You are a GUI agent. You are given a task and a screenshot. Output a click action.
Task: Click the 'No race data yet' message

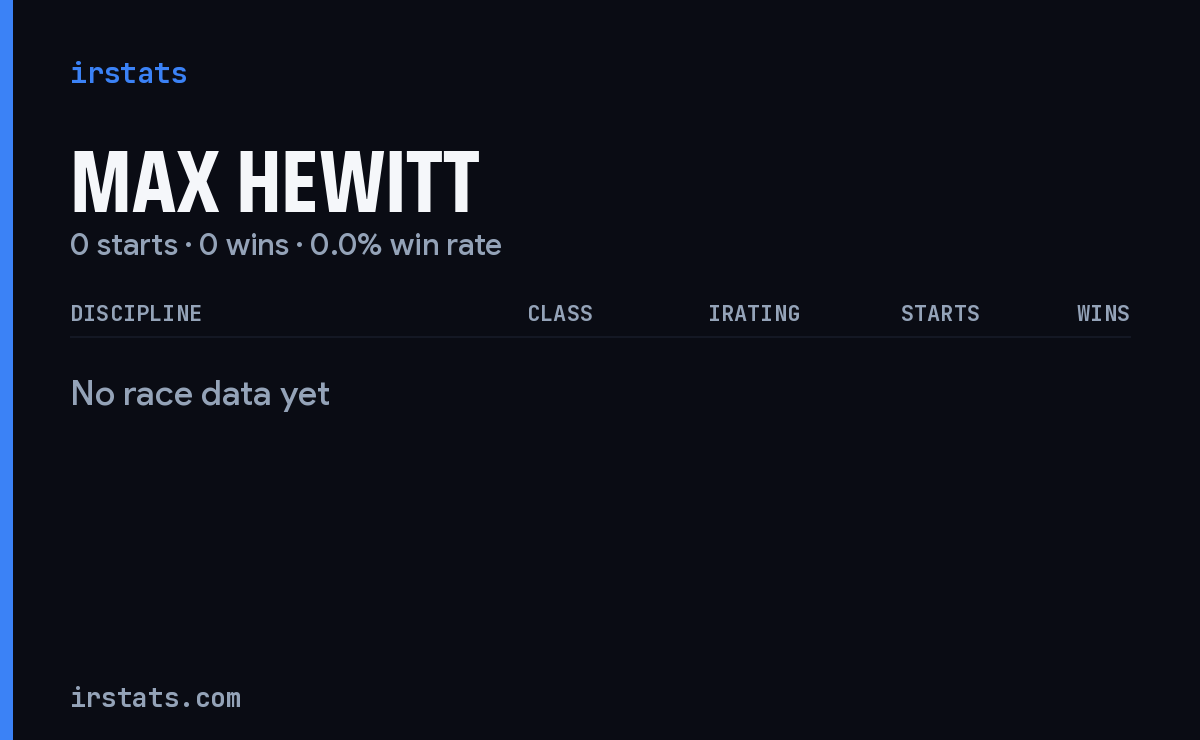click(200, 394)
